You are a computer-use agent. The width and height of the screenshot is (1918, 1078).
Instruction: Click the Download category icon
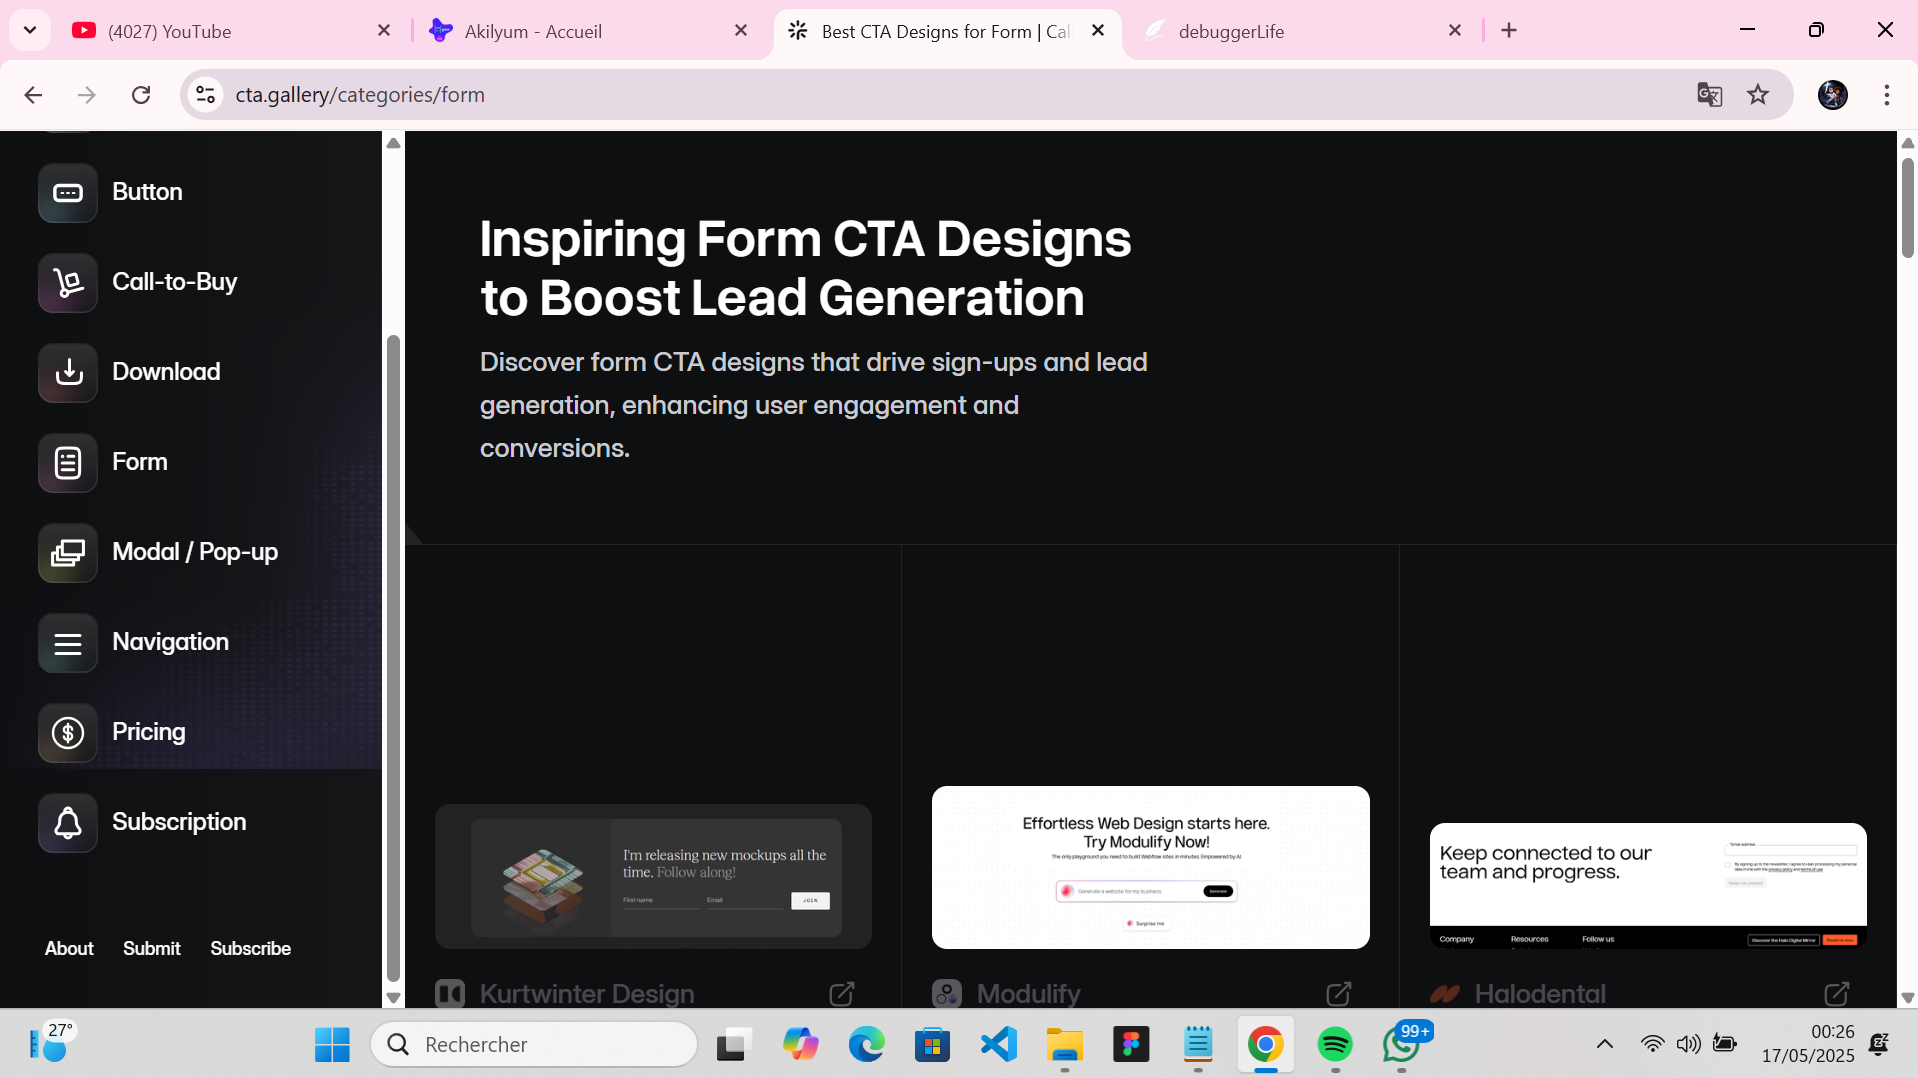[68, 373]
